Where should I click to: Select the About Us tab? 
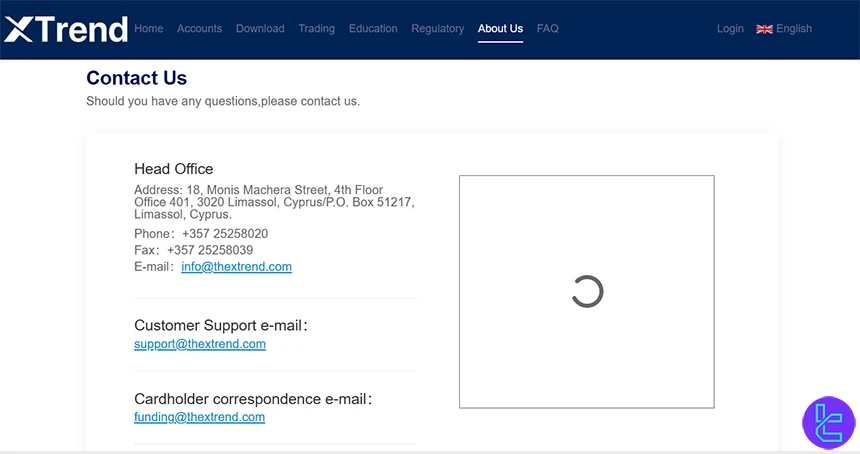pyautogui.click(x=500, y=29)
